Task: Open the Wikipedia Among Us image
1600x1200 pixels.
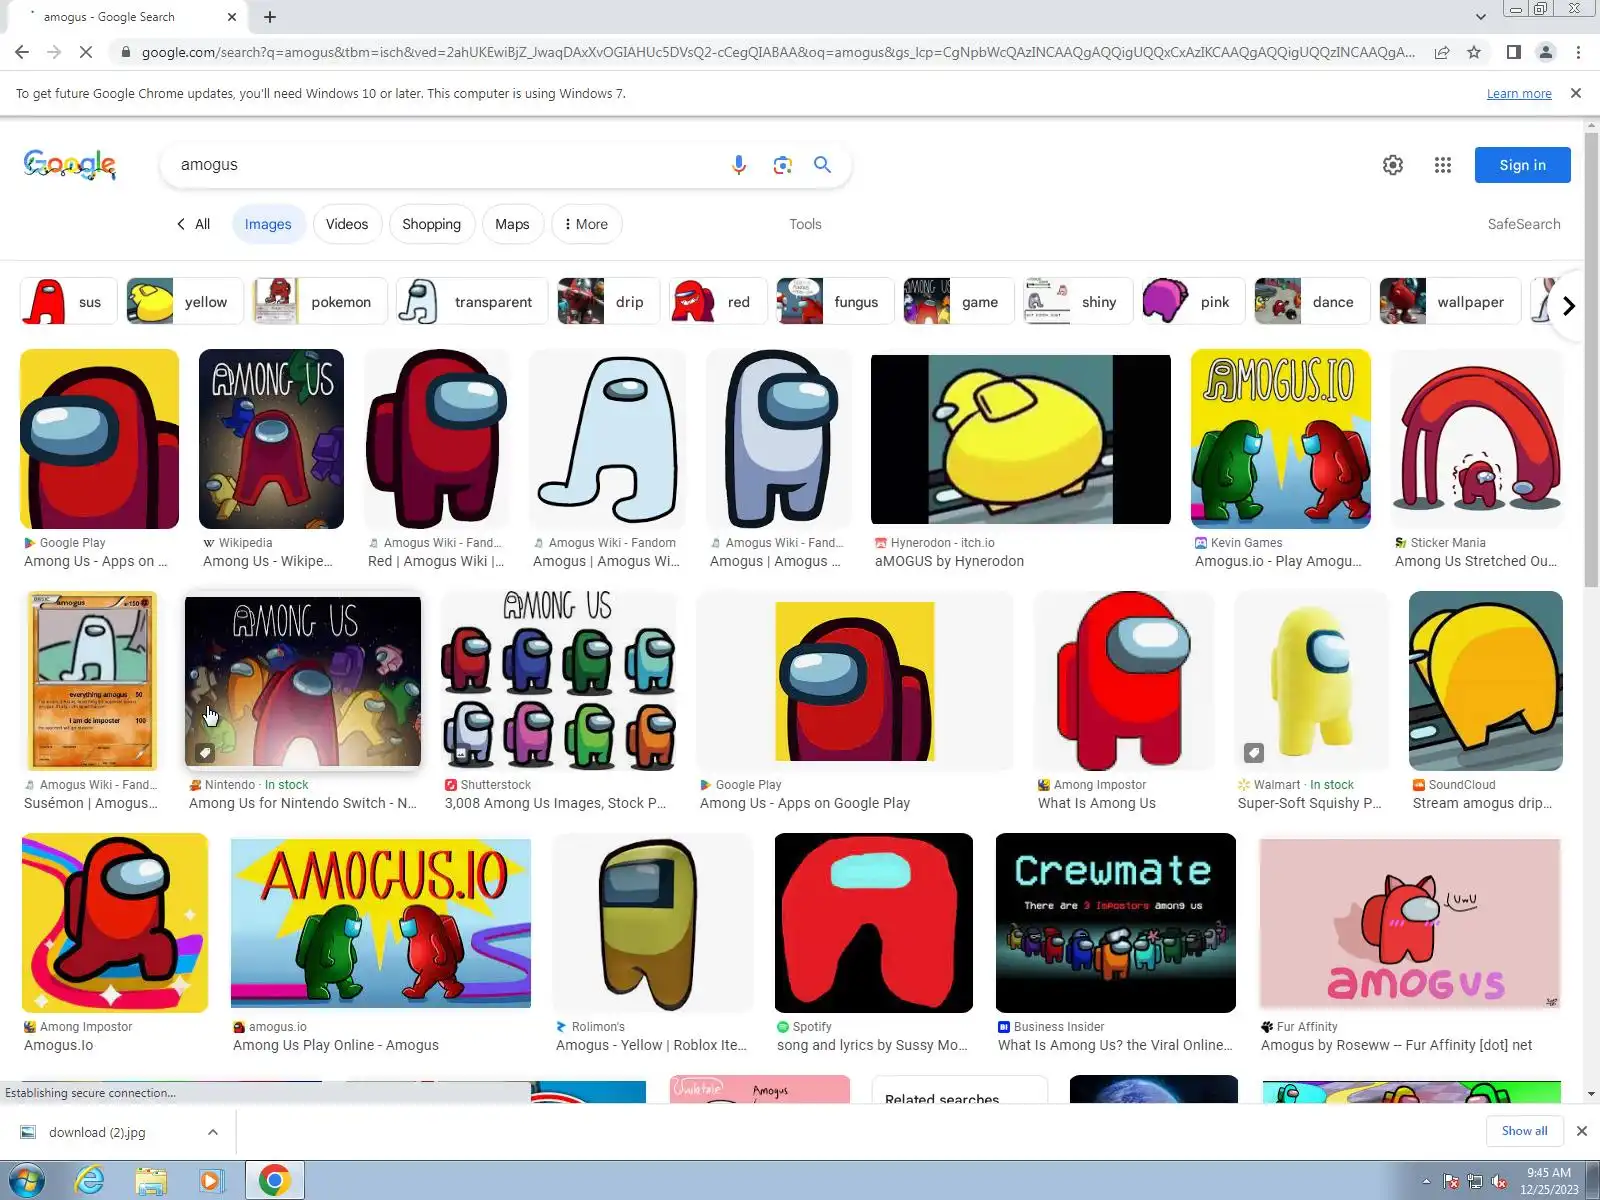Action: 271,439
